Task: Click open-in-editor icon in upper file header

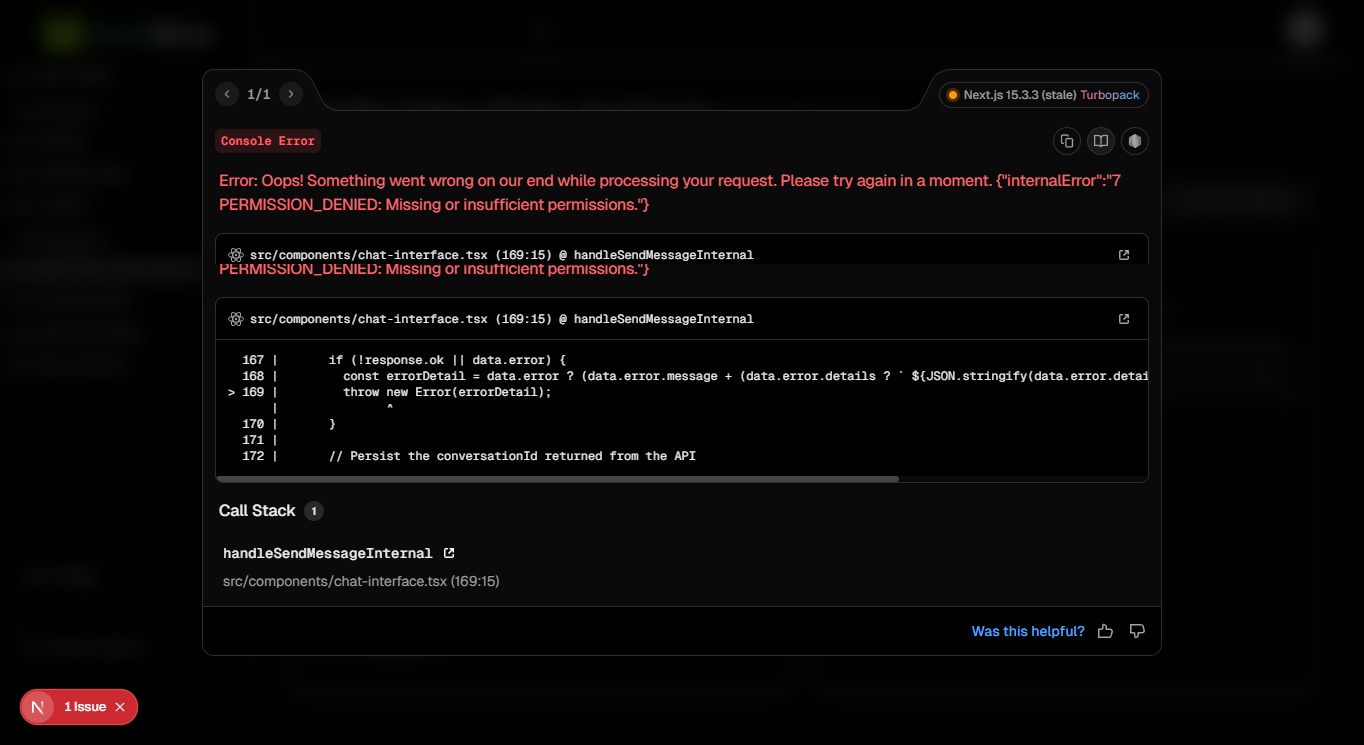Action: click(x=1124, y=255)
